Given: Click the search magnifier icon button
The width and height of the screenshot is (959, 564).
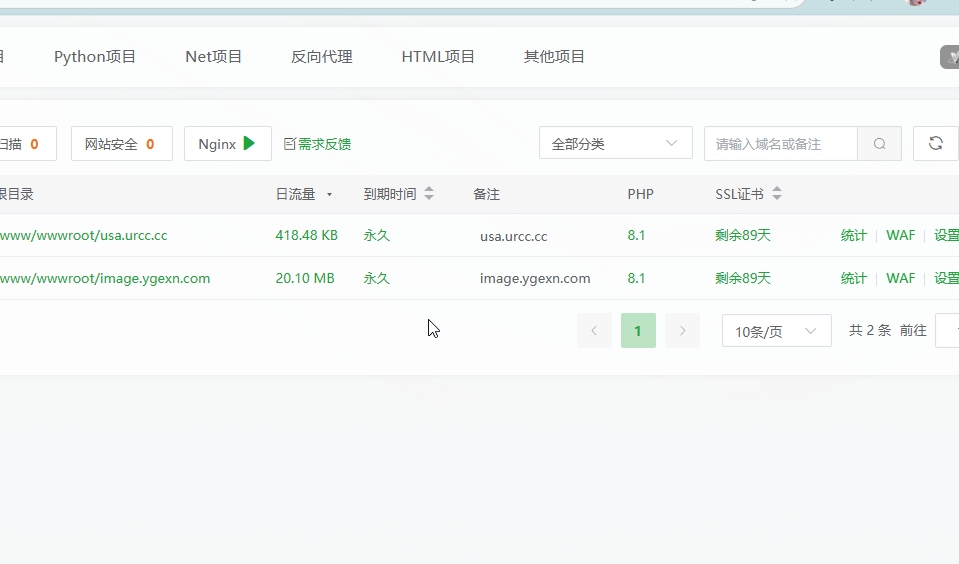Looking at the screenshot, I should click(879, 144).
